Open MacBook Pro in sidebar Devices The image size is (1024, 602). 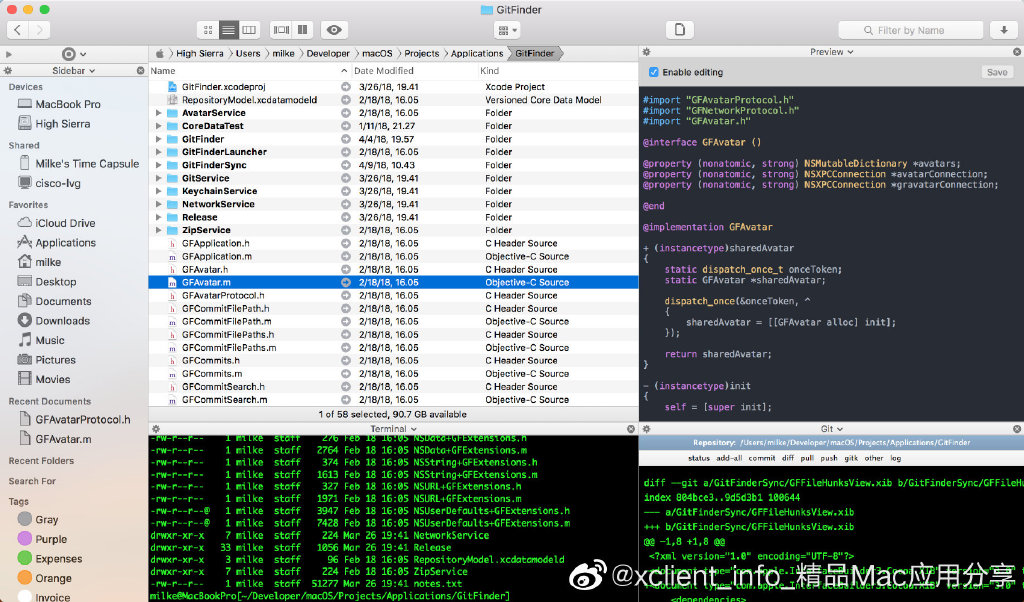(68, 104)
